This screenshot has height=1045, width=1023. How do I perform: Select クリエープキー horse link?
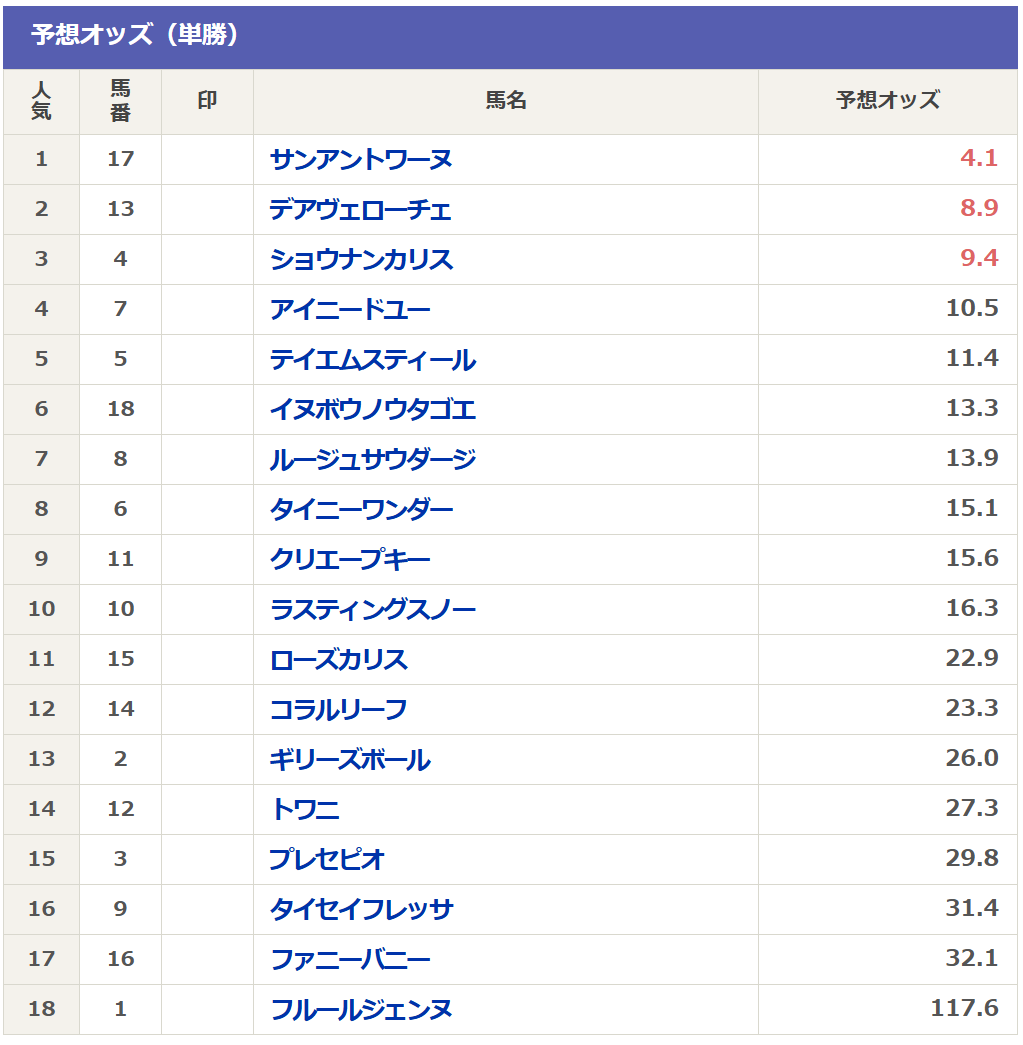[350, 560]
